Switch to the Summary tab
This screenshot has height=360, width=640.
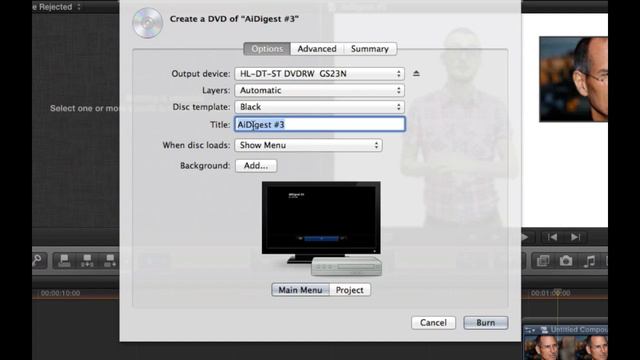(x=370, y=49)
